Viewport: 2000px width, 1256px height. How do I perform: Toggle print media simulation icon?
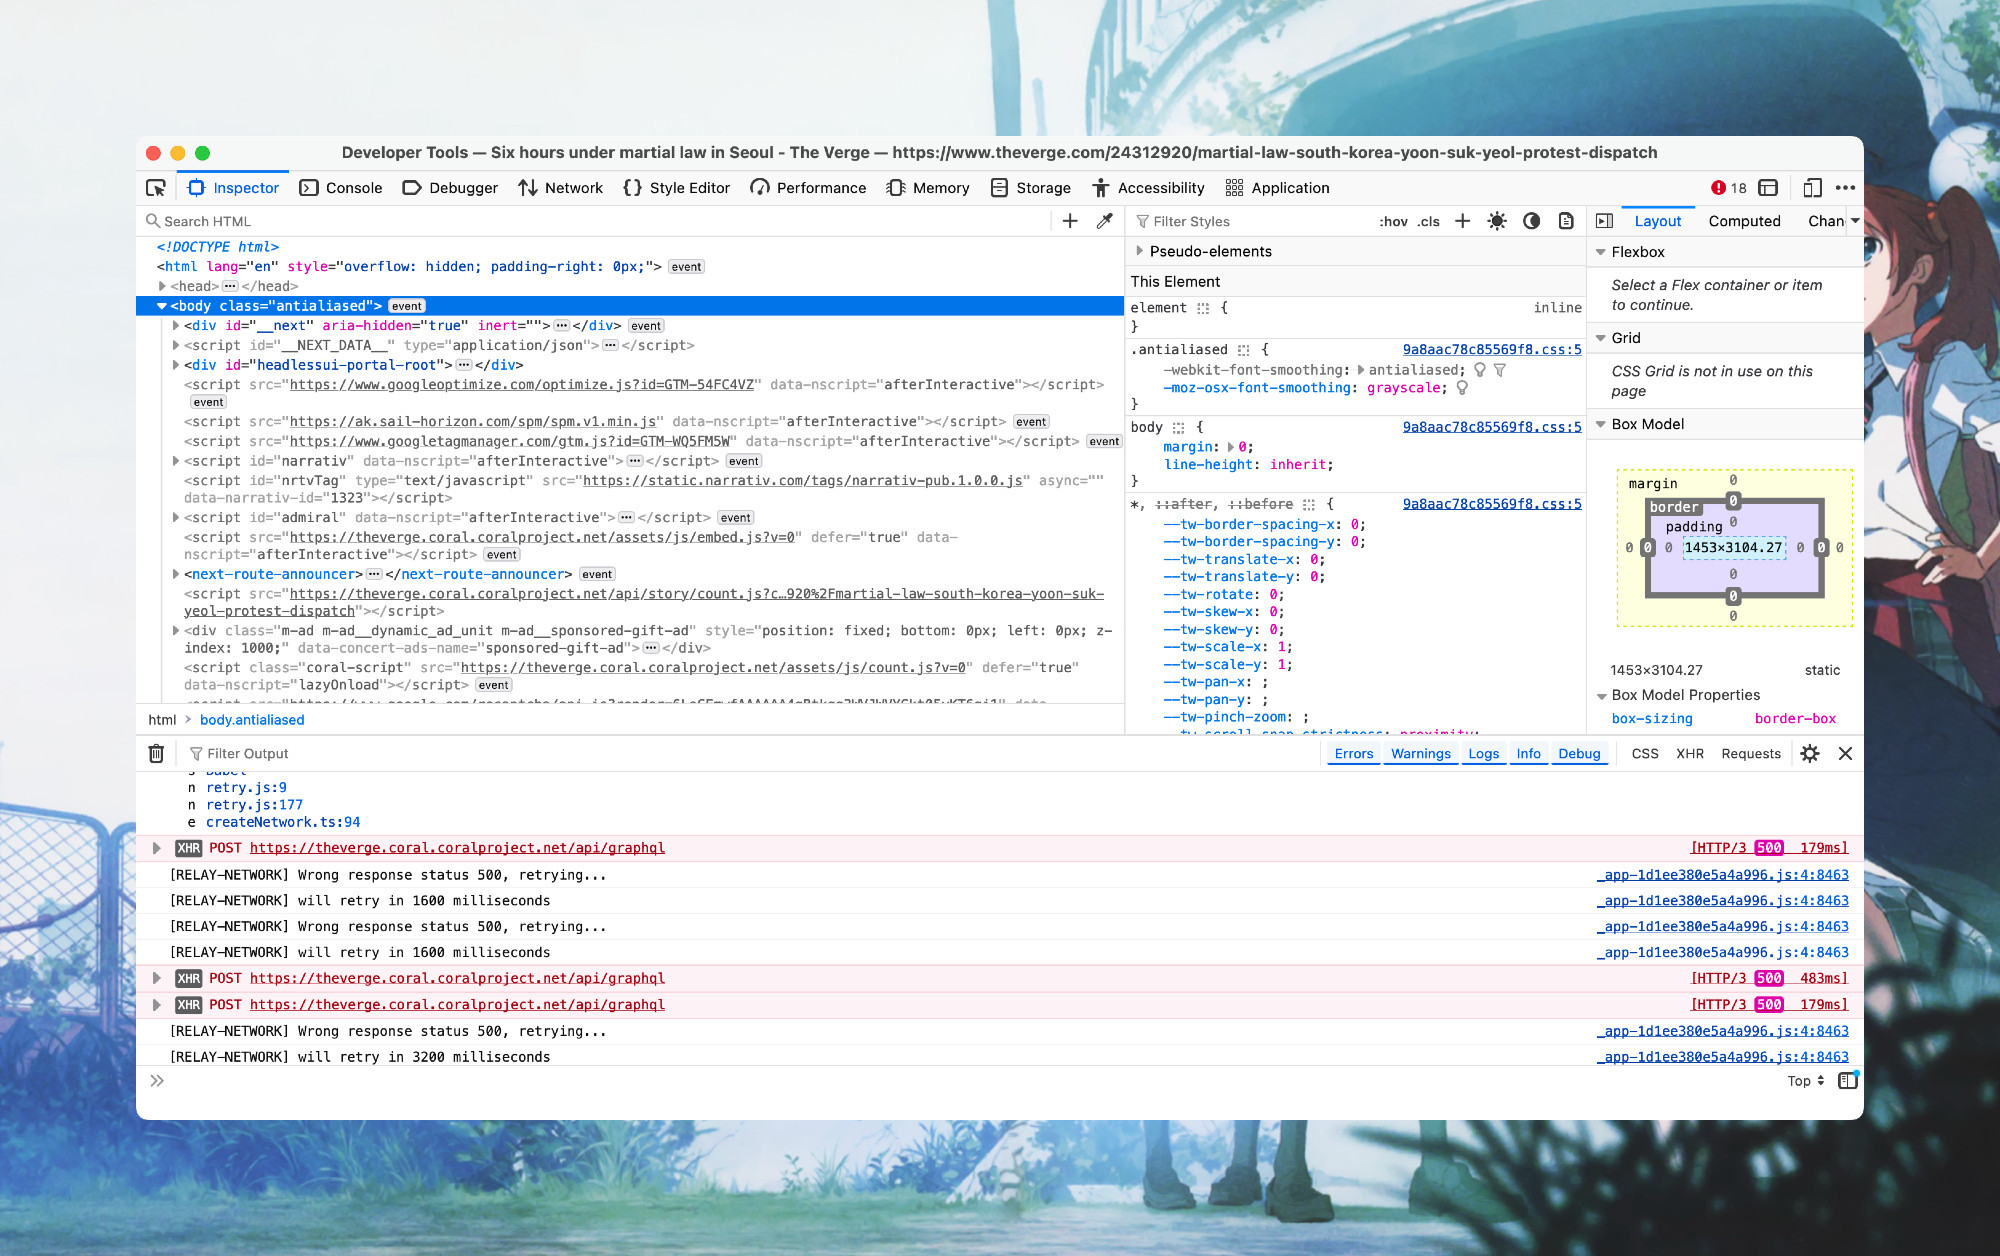(x=1566, y=221)
